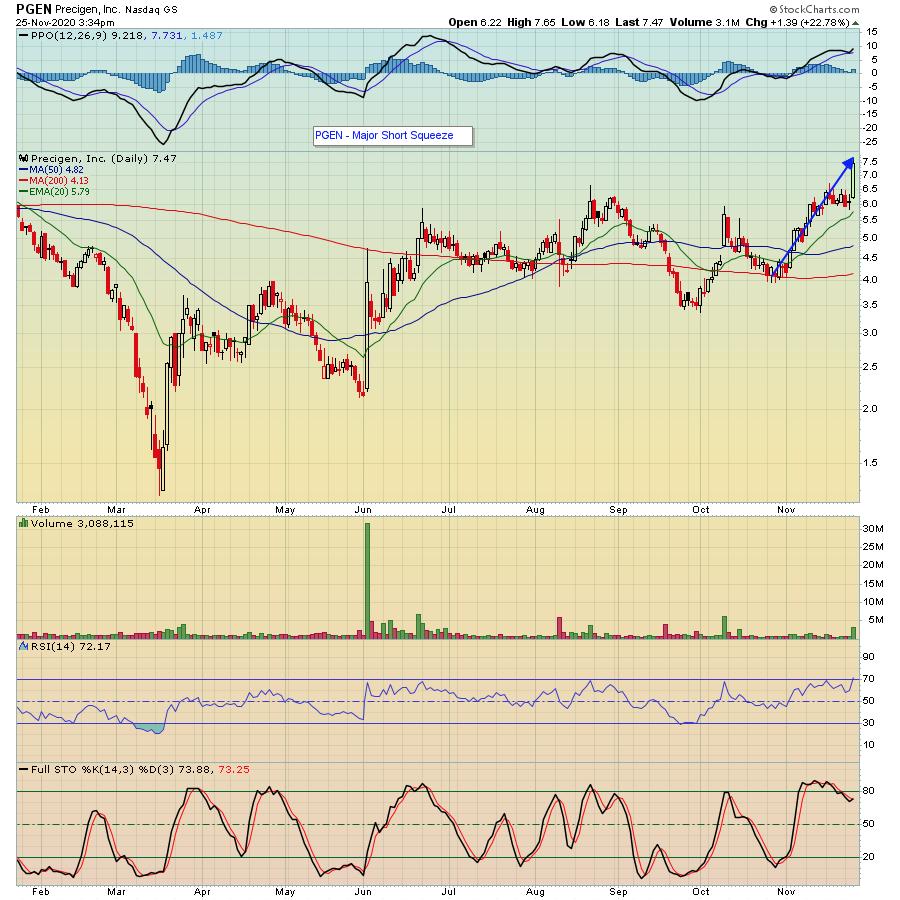The width and height of the screenshot is (900, 900).
Task: Click the '20' stochastic axis label
Action: [x=868, y=857]
